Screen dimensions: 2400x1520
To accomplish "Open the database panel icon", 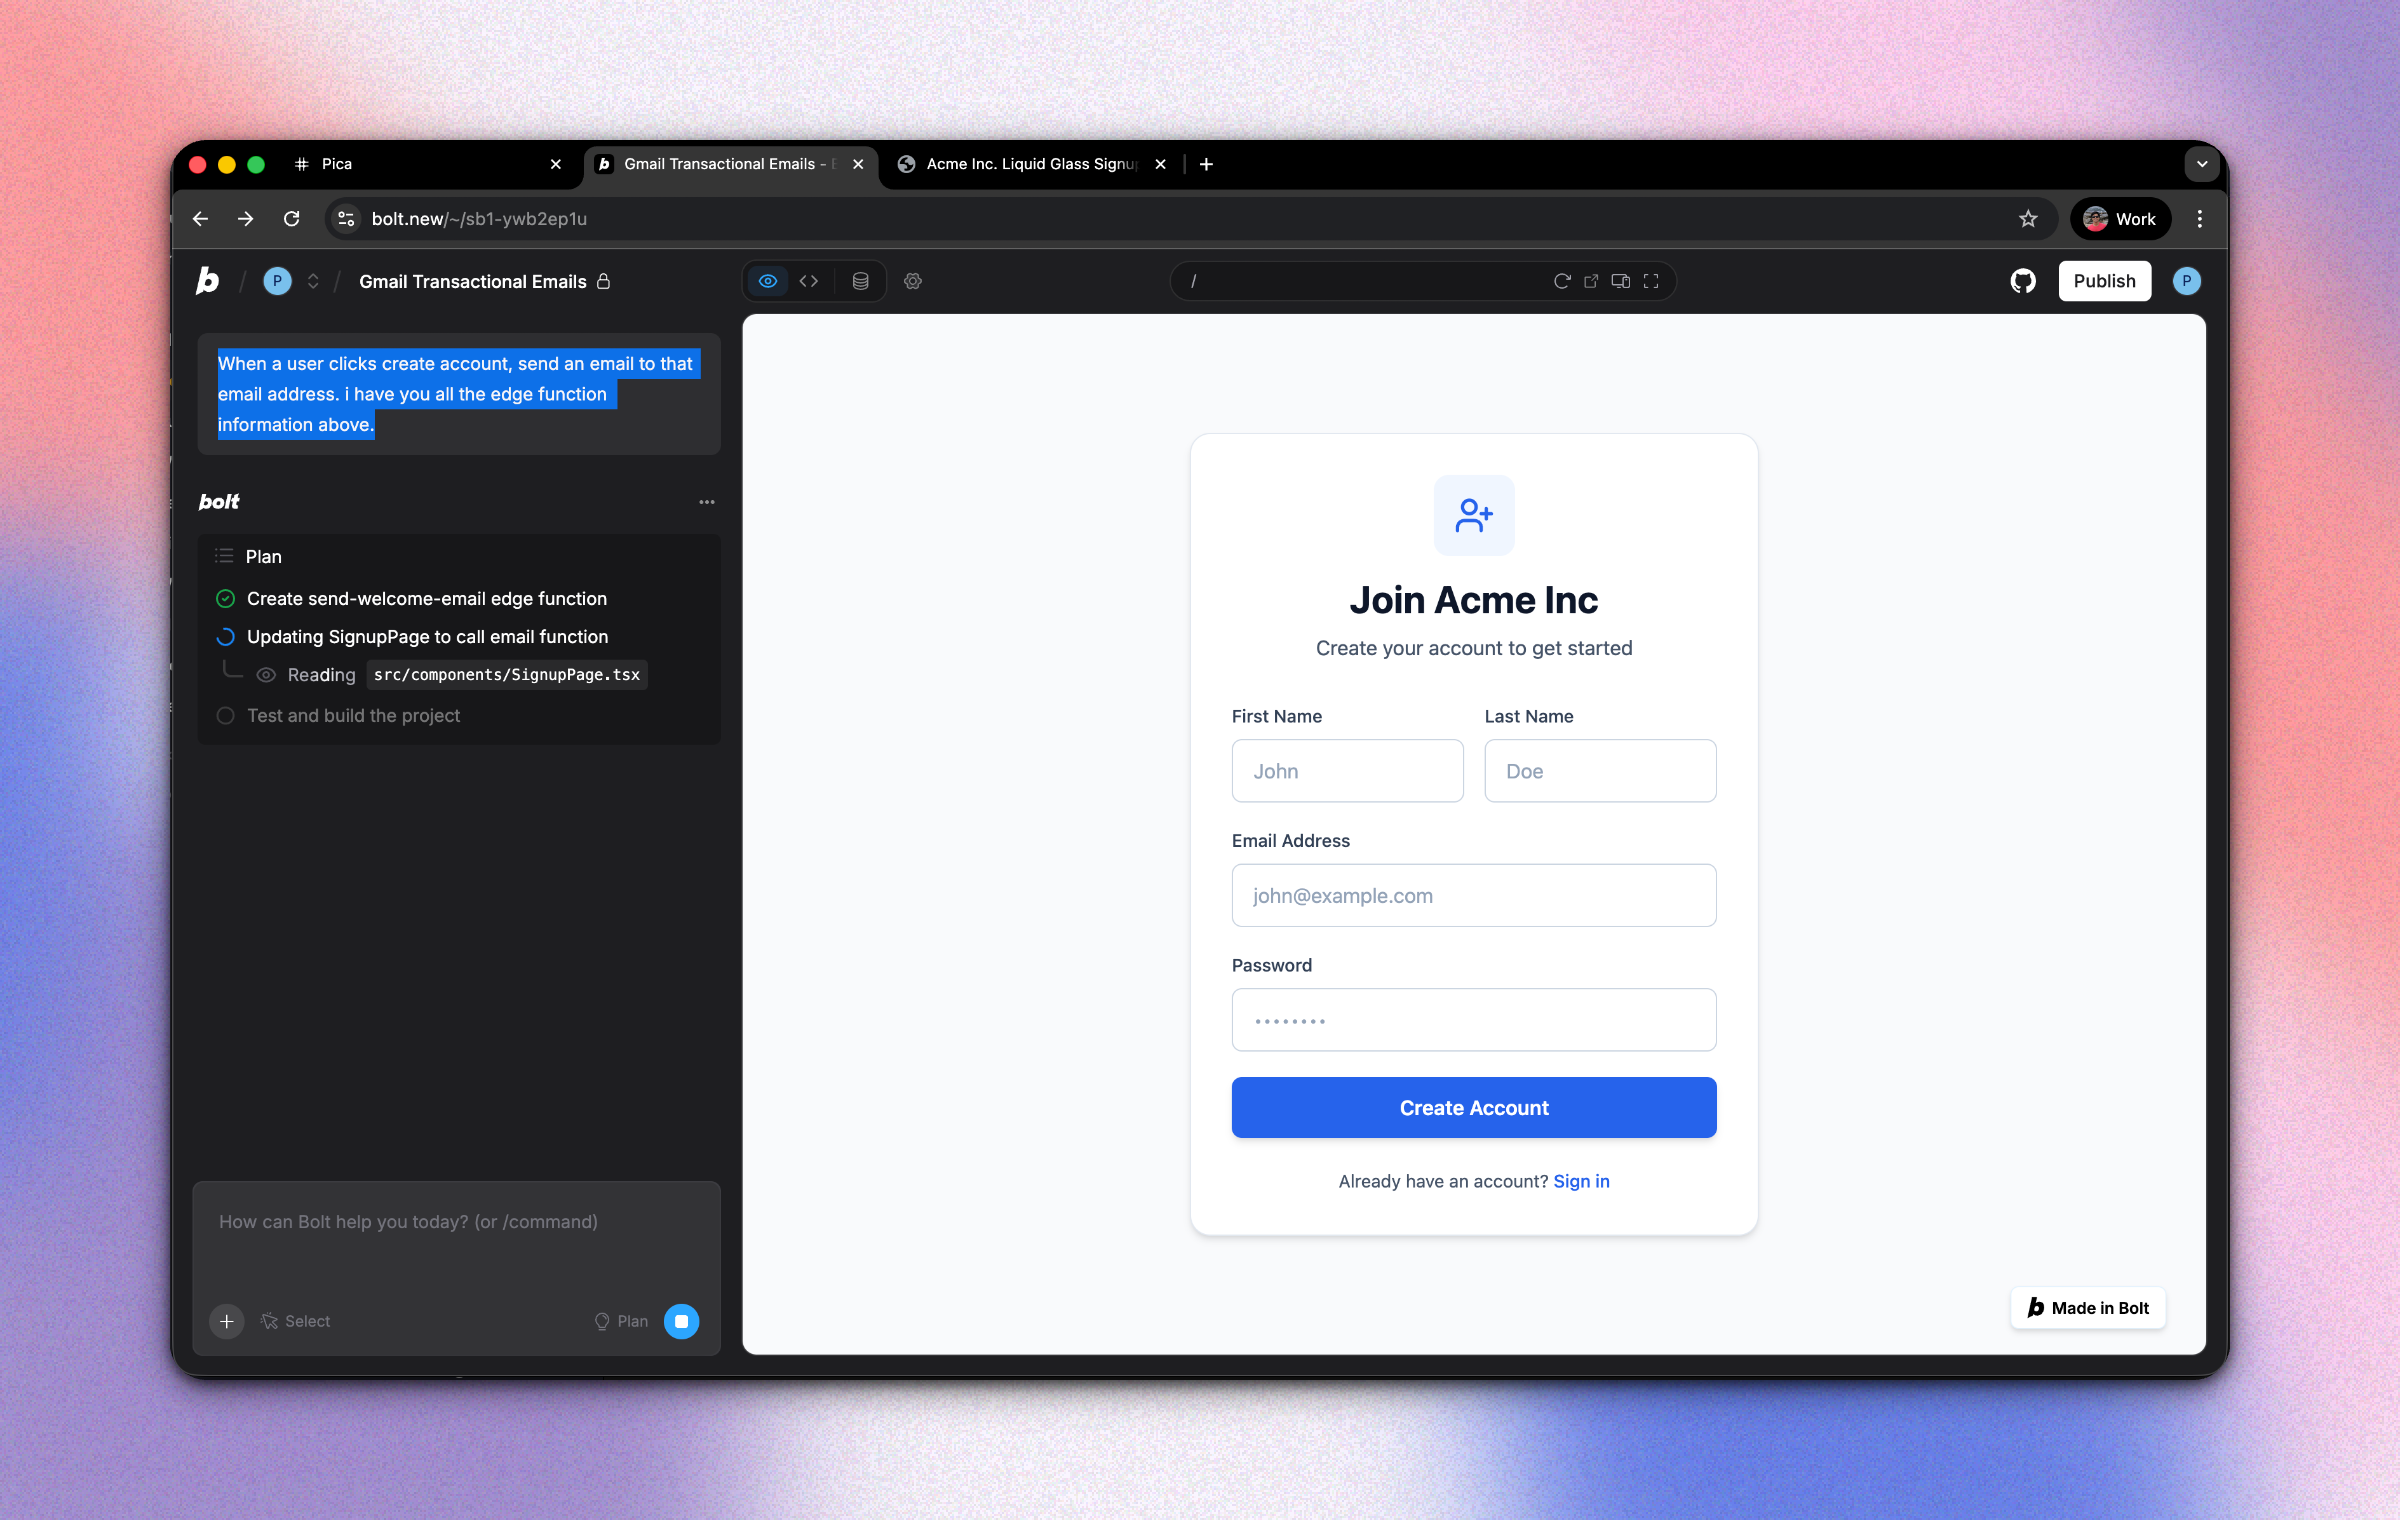I will [859, 281].
